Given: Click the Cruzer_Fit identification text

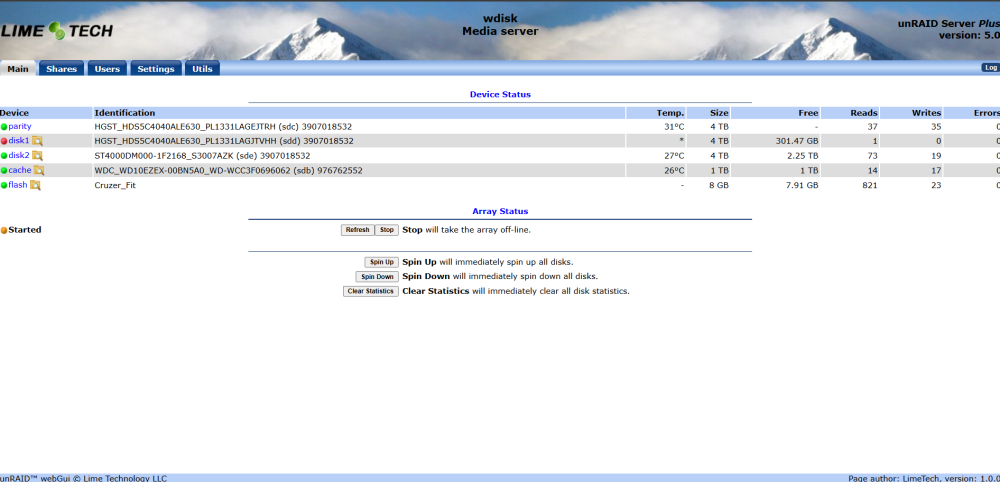Looking at the screenshot, I should [115, 186].
